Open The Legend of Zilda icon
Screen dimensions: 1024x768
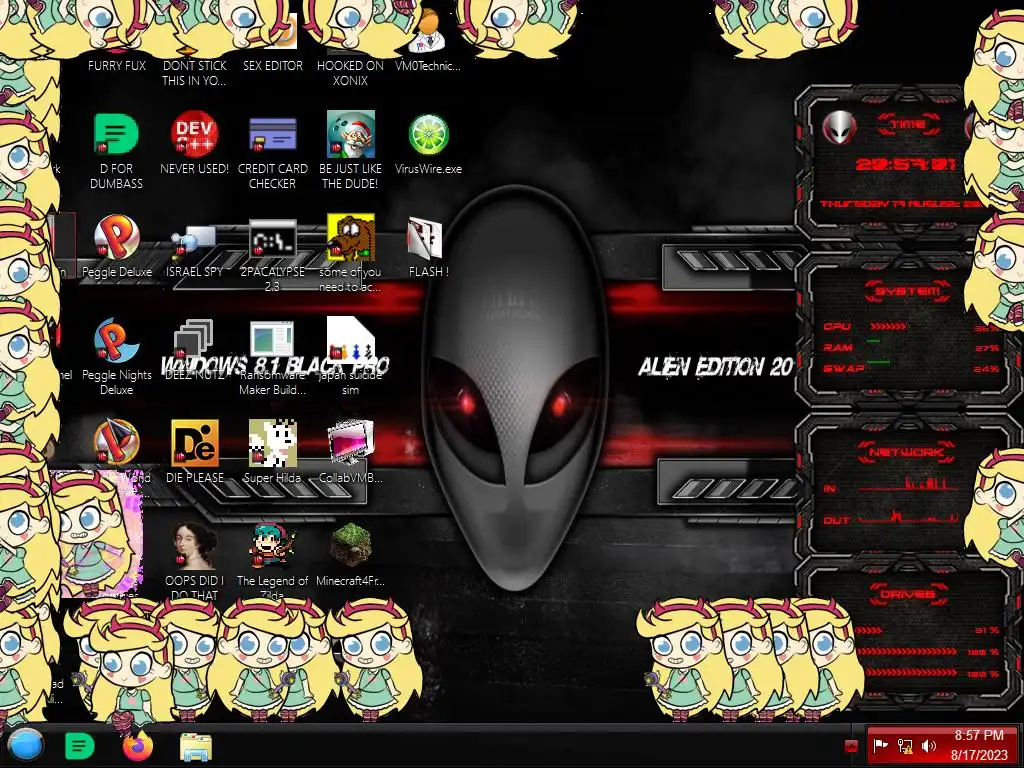click(x=272, y=547)
